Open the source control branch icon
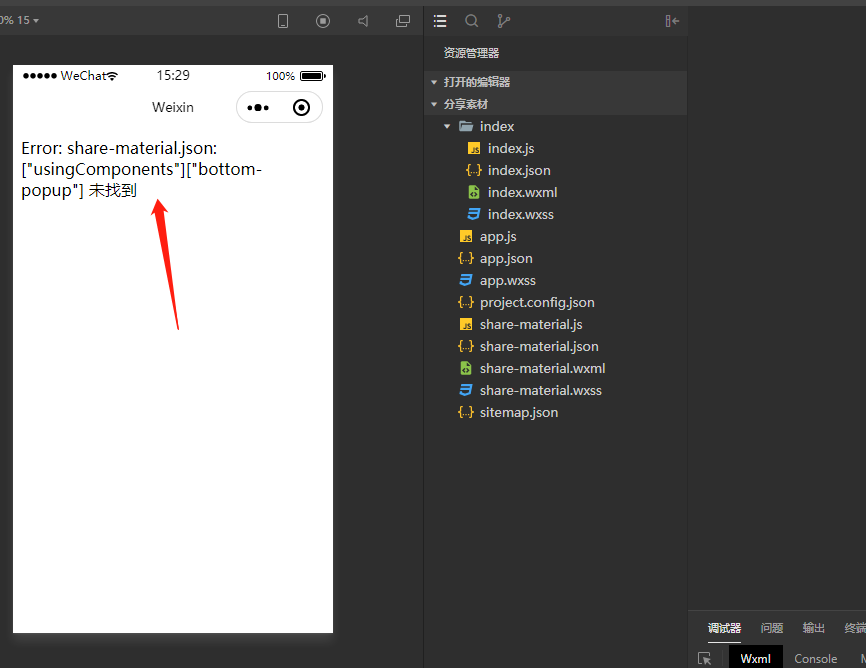Image resolution: width=866 pixels, height=668 pixels. (x=503, y=21)
